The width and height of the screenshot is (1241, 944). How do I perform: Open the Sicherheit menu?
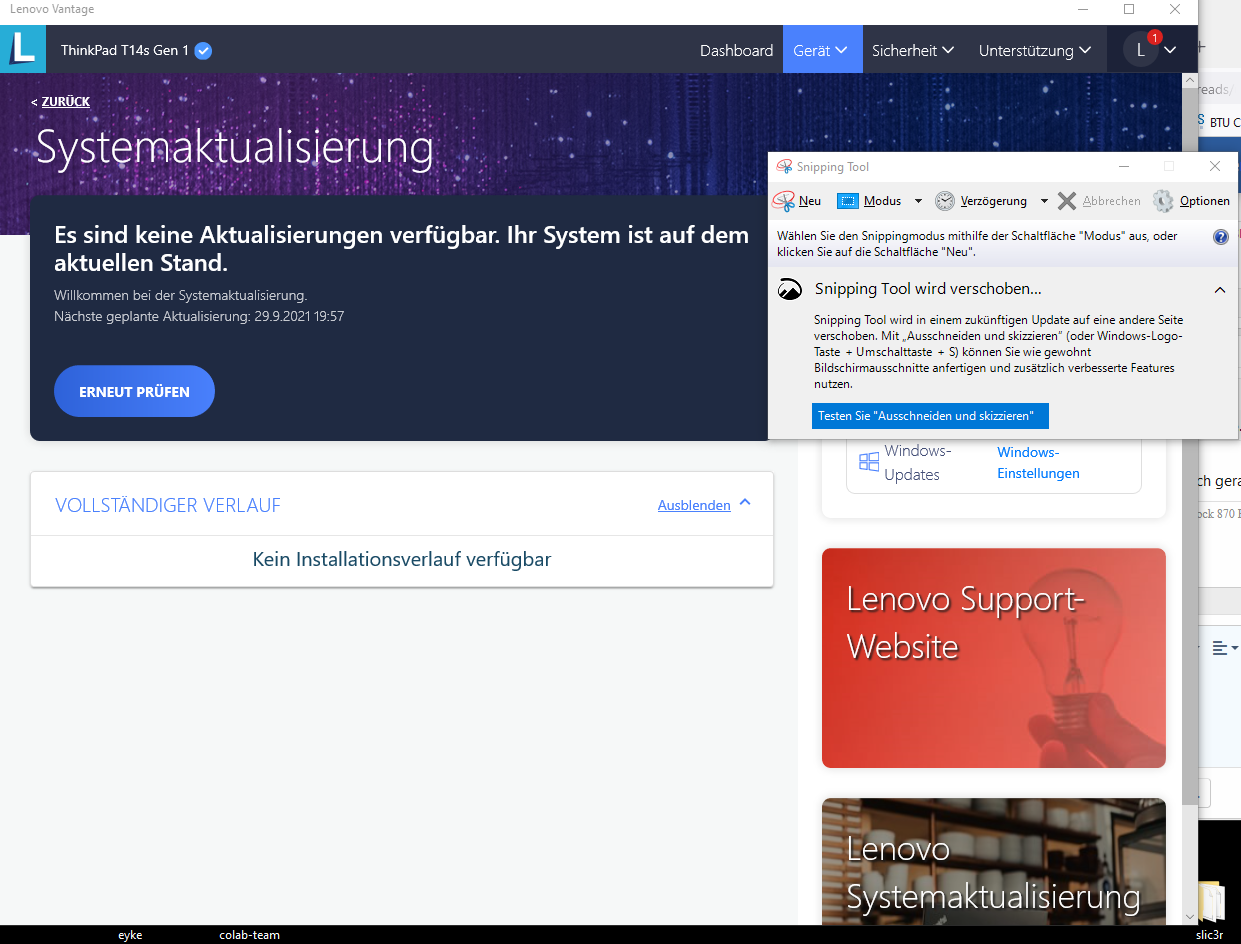tap(913, 50)
